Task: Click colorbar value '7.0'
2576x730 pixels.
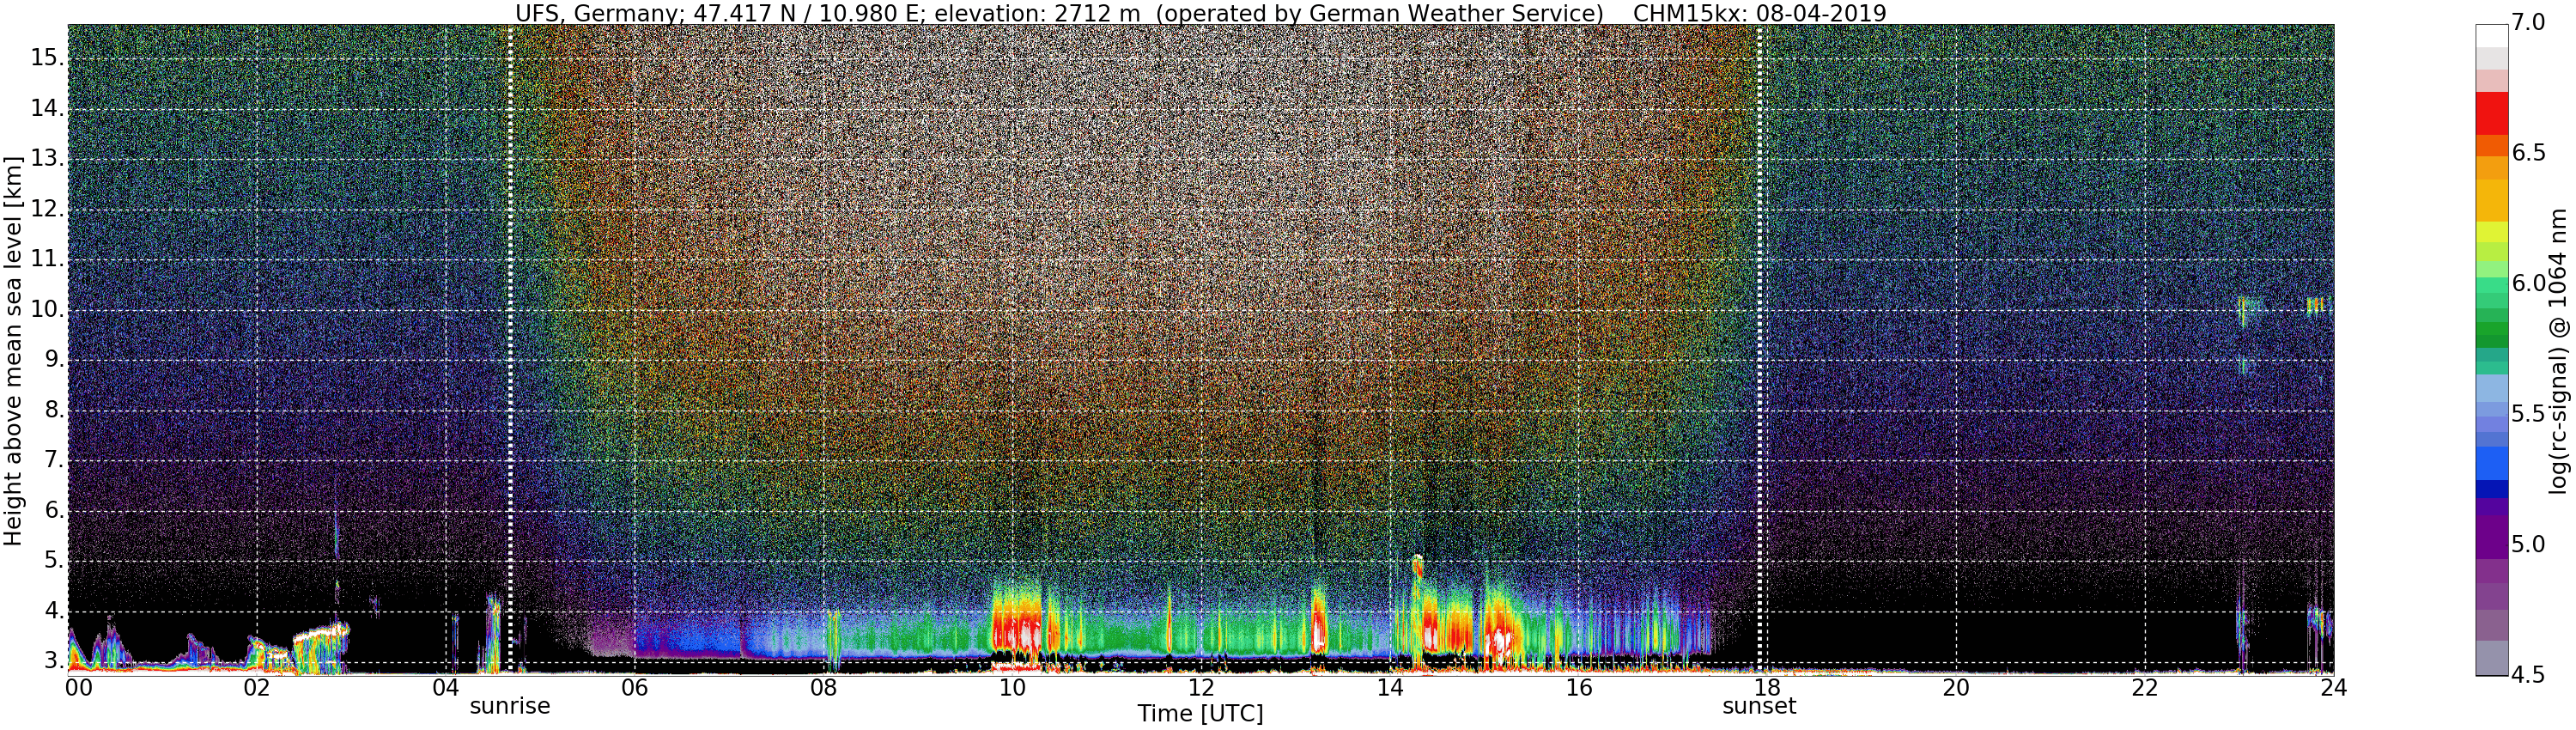Action: 2529,23
